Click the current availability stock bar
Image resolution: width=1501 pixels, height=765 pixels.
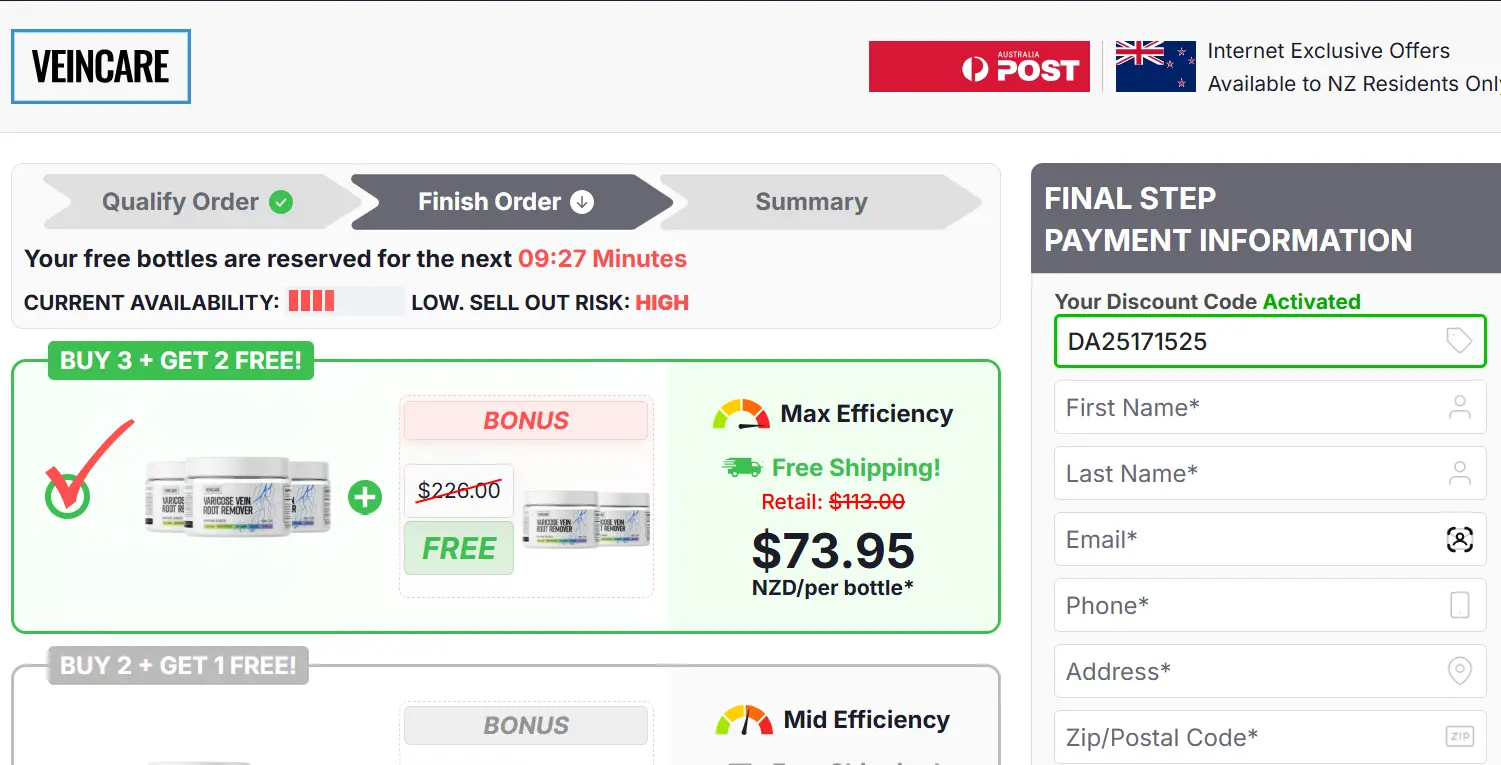[x=345, y=302]
